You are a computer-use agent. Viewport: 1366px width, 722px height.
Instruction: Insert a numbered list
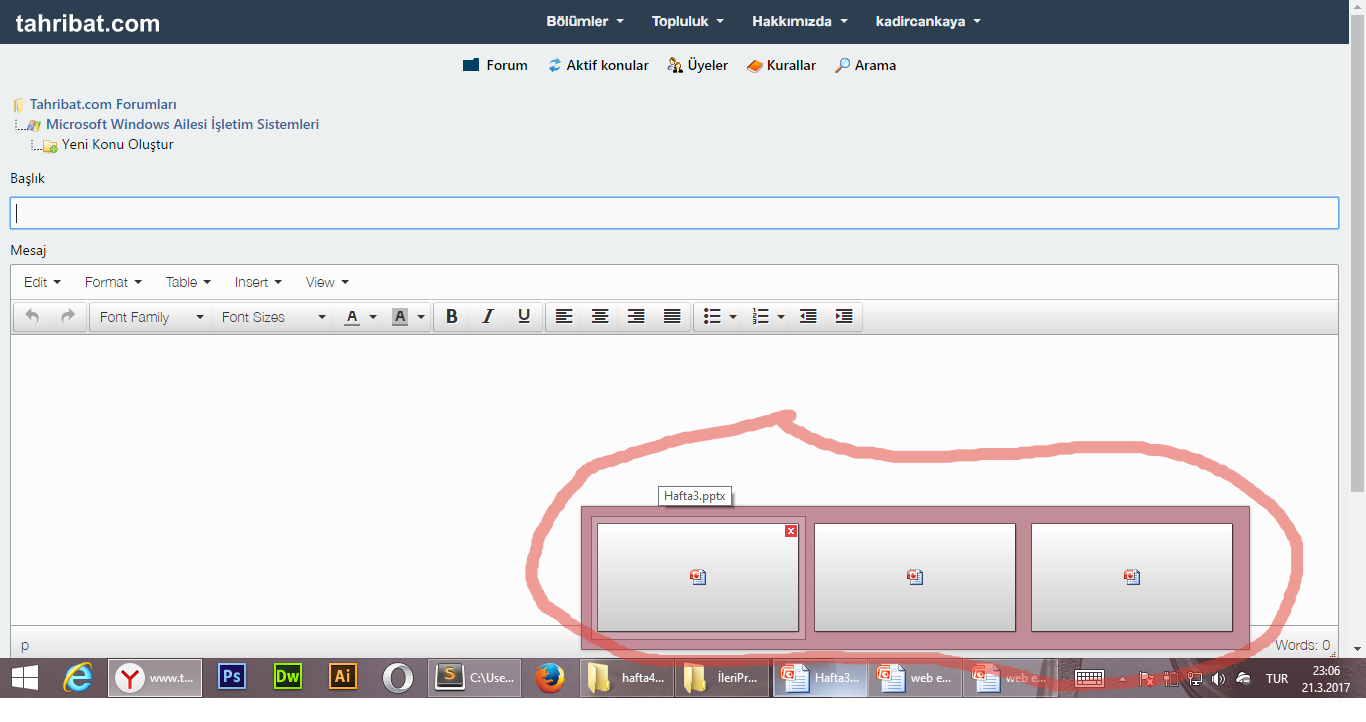(x=761, y=317)
